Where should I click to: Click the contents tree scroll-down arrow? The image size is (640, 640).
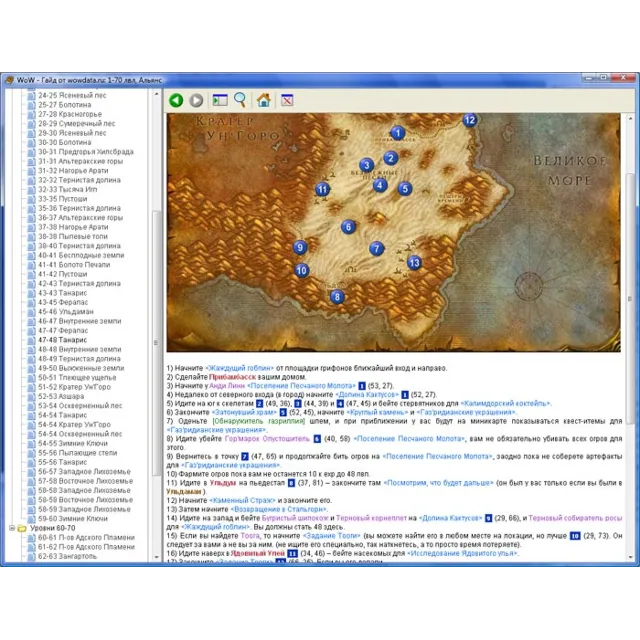point(157,557)
